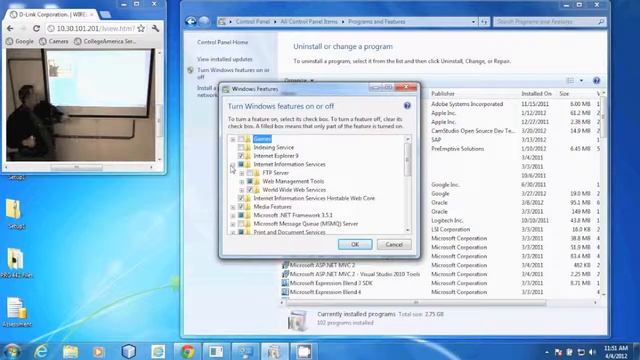Select the D-Link Corporation Chrome tab

pos(52,14)
